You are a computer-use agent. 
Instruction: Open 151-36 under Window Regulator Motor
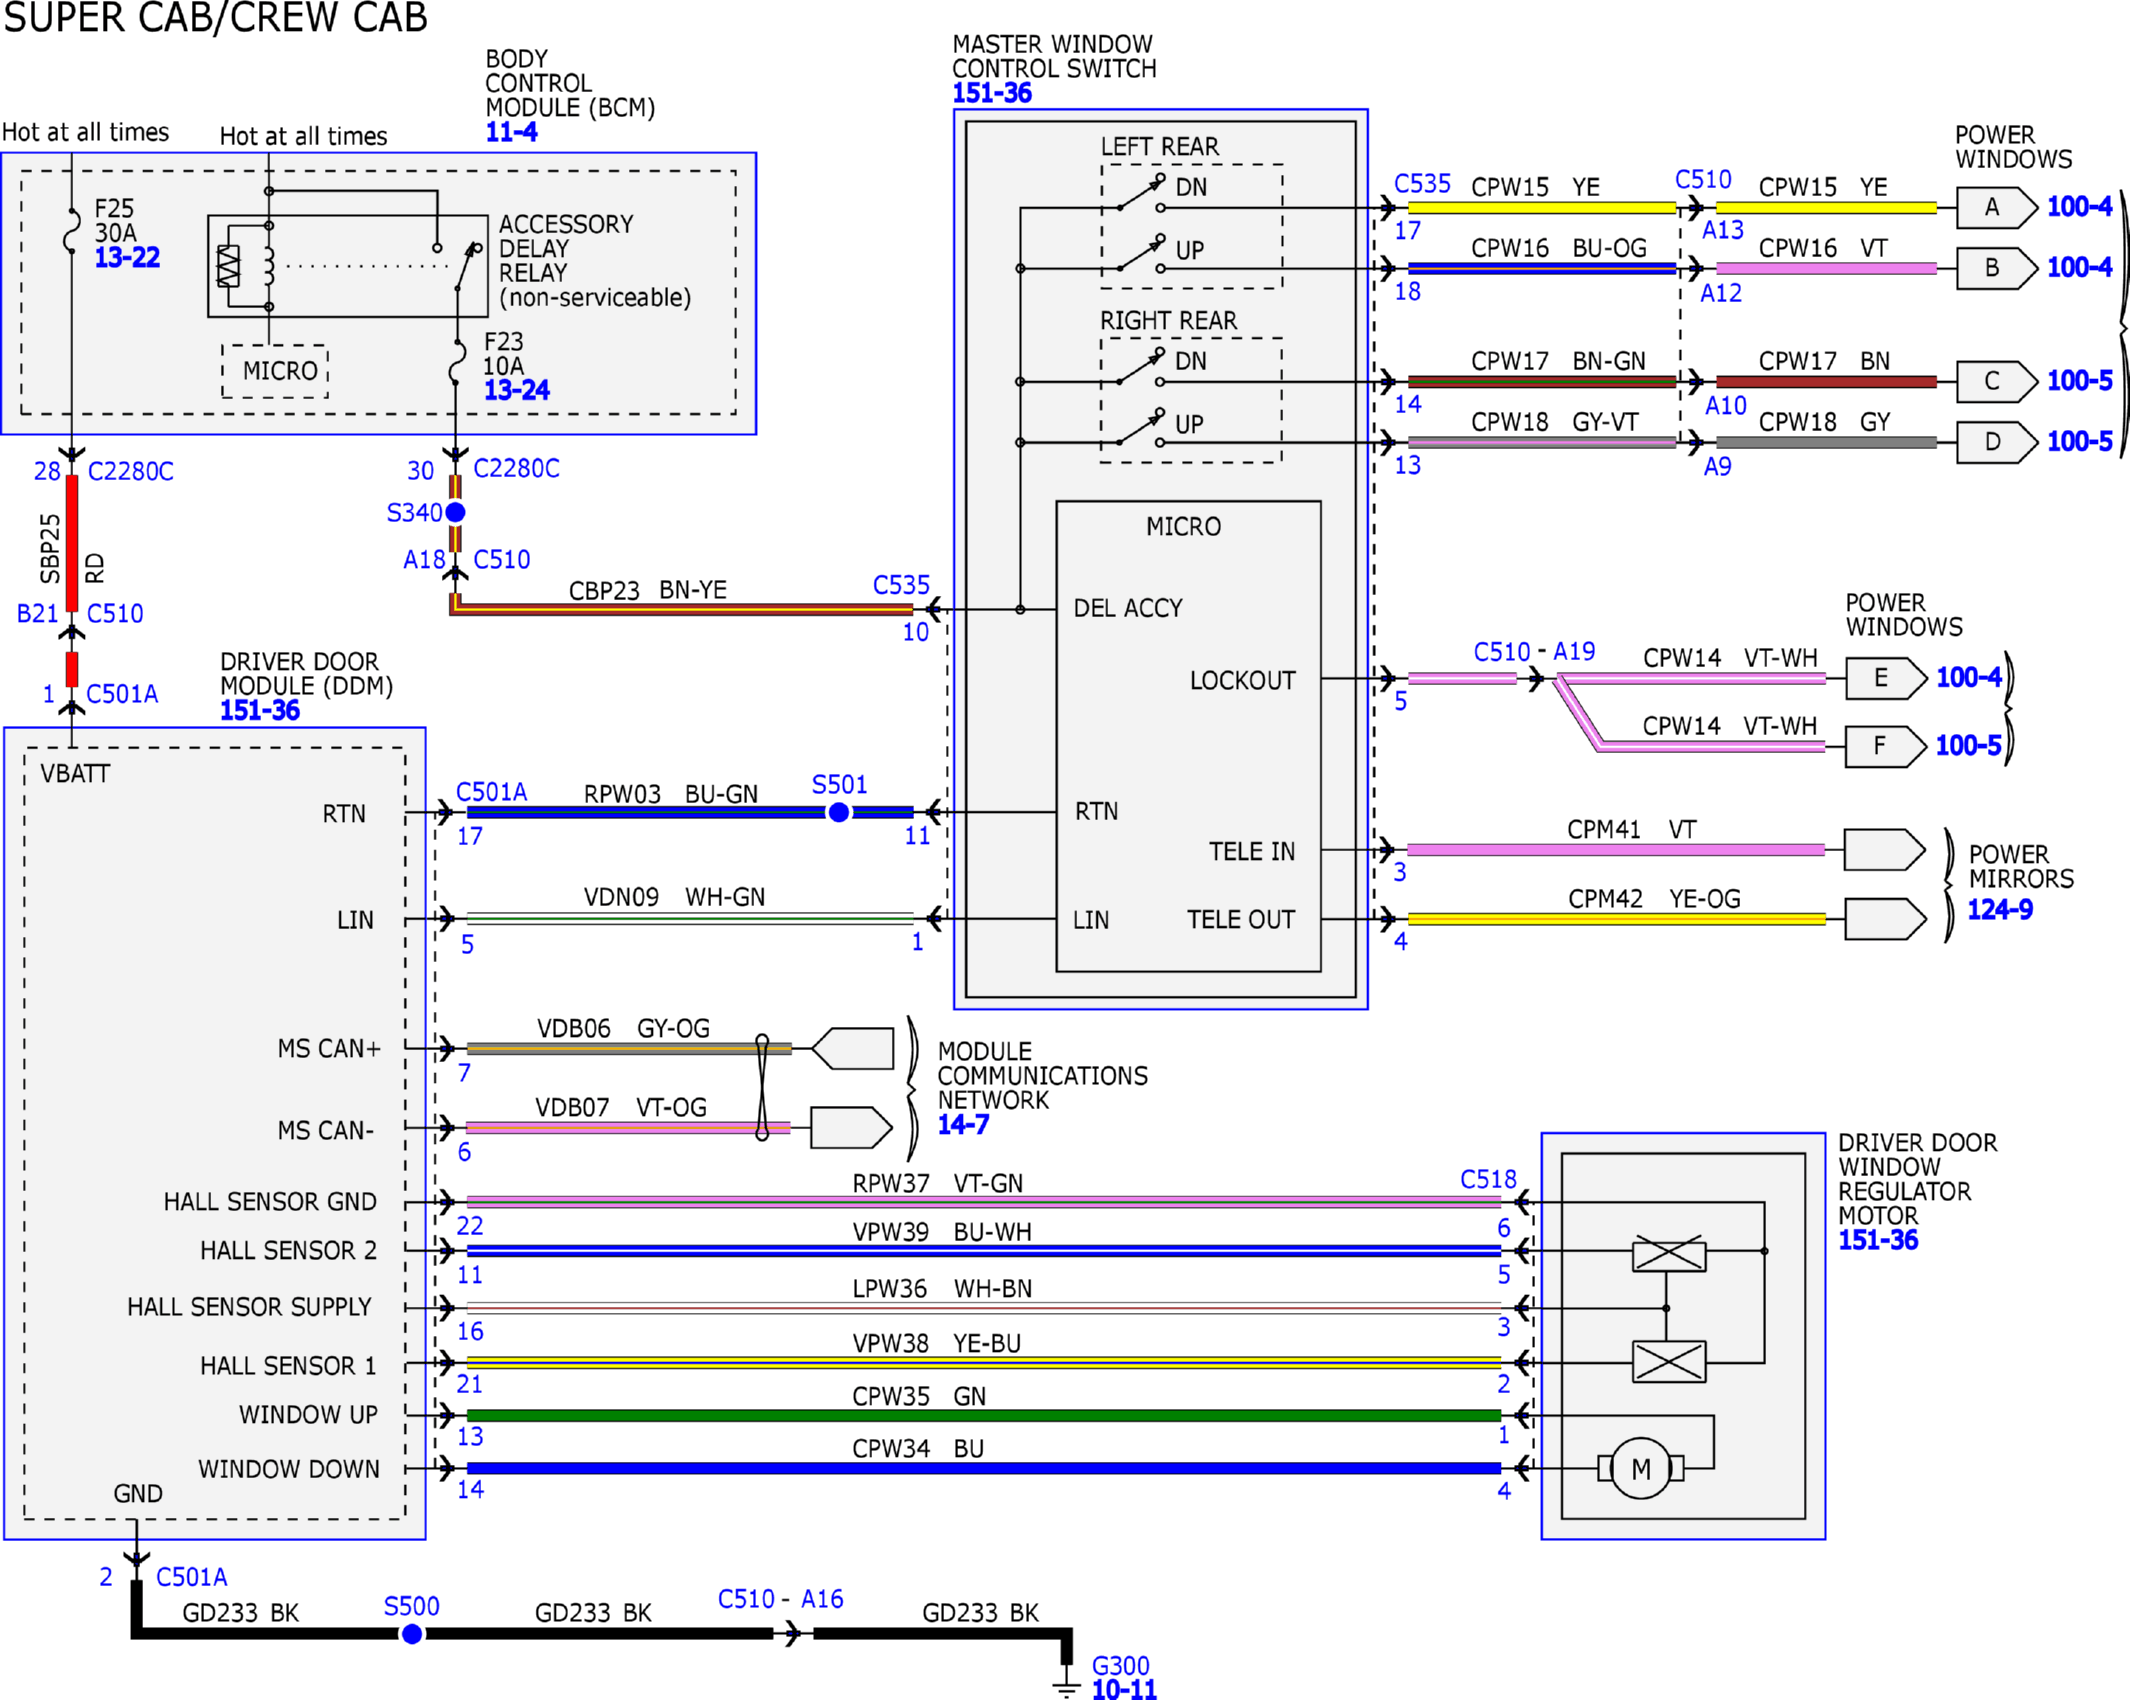click(1878, 1241)
